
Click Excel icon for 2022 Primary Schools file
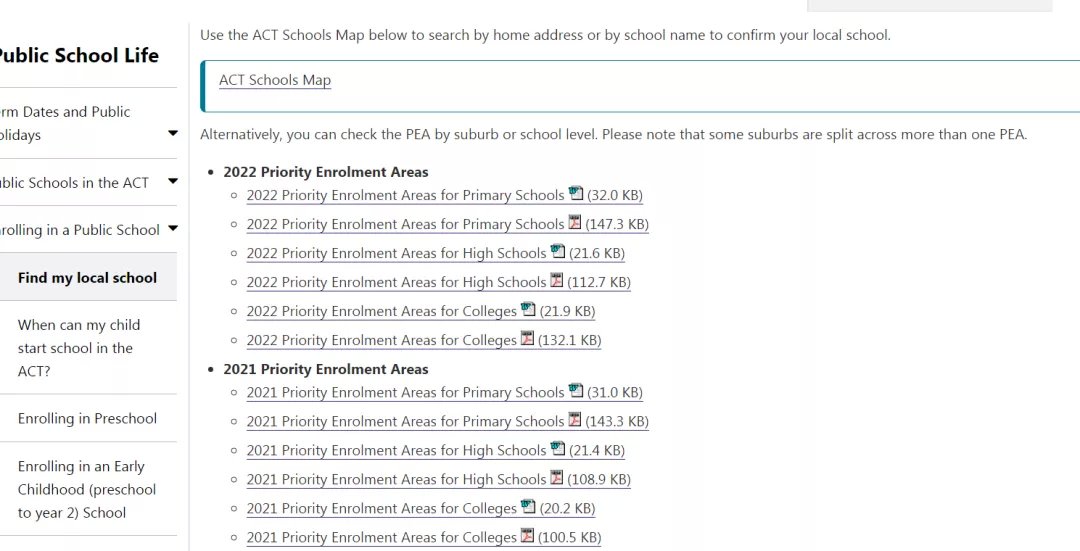(x=575, y=194)
